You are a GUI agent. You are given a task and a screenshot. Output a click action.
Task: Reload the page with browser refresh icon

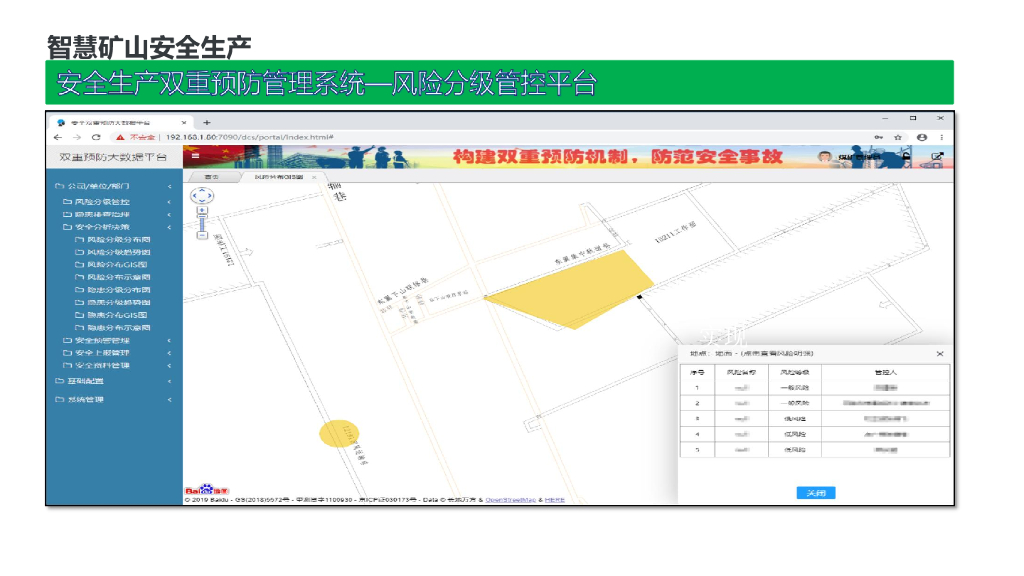pyautogui.click(x=96, y=137)
